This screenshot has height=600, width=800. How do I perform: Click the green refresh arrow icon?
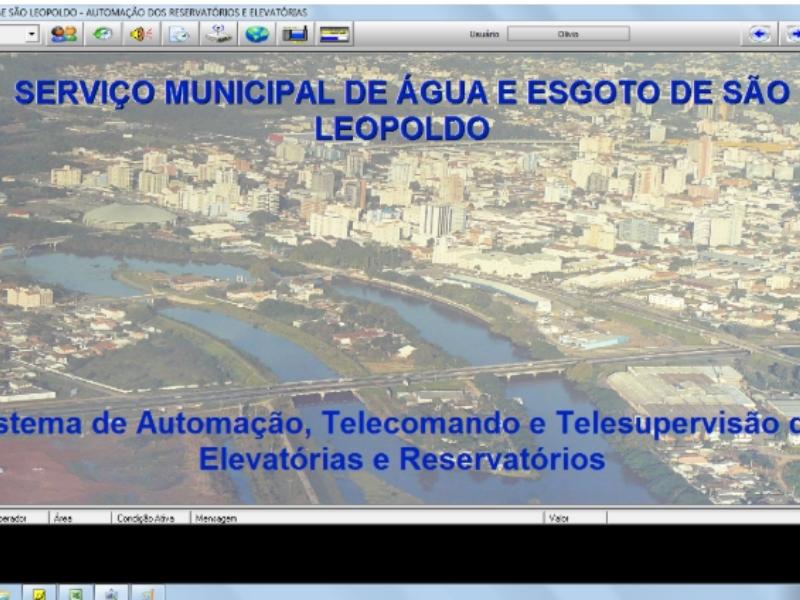[101, 34]
